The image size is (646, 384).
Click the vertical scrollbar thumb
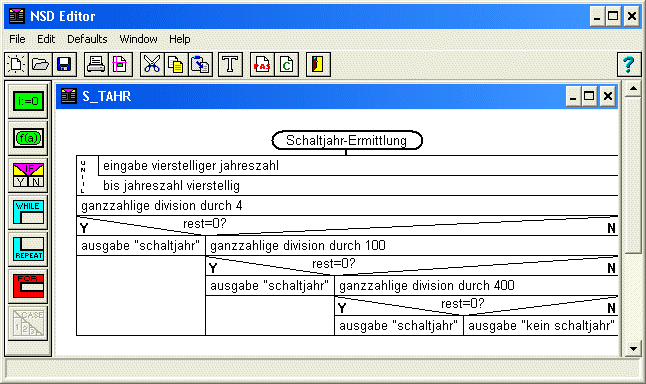click(633, 175)
